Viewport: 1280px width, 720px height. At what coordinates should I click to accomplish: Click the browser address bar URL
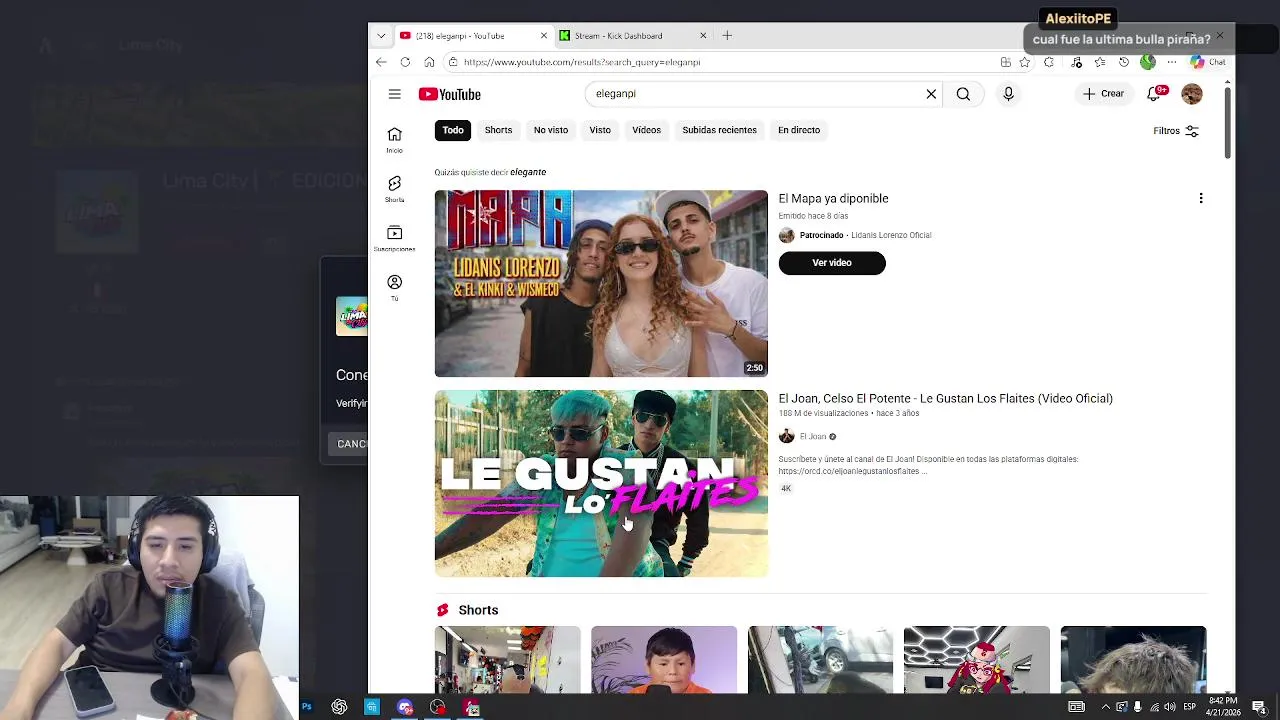coord(582,62)
